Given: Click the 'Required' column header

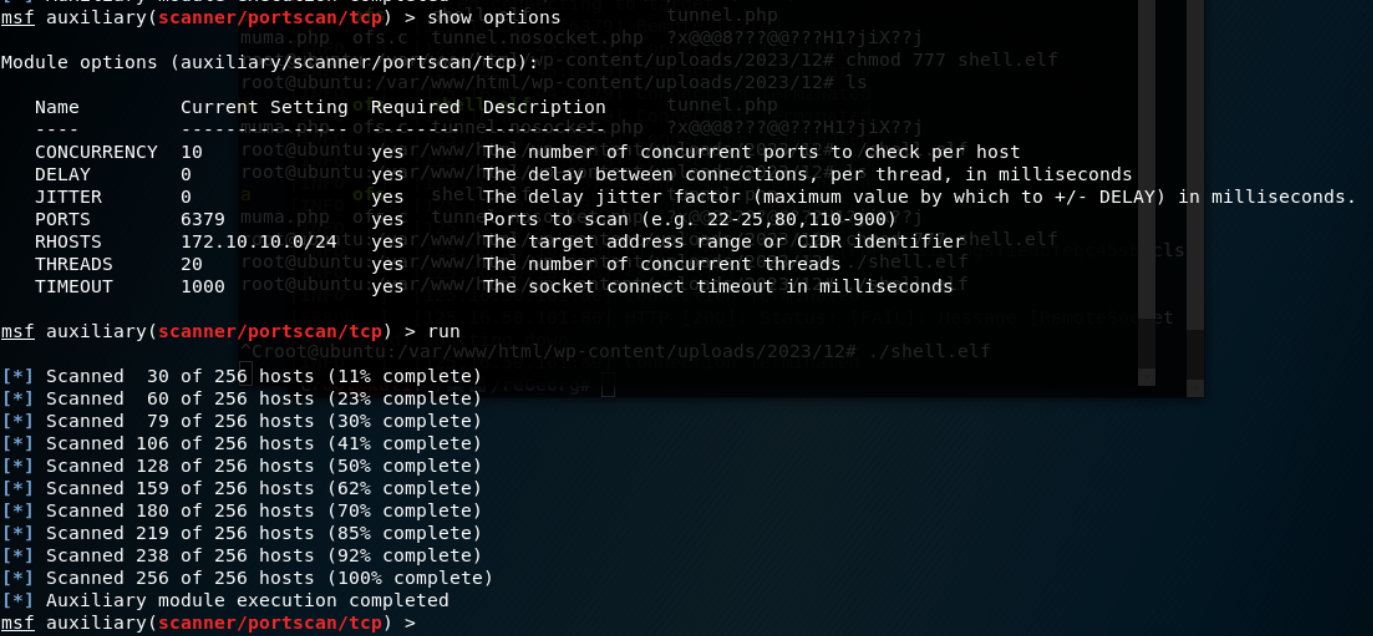Looking at the screenshot, I should coord(415,107).
